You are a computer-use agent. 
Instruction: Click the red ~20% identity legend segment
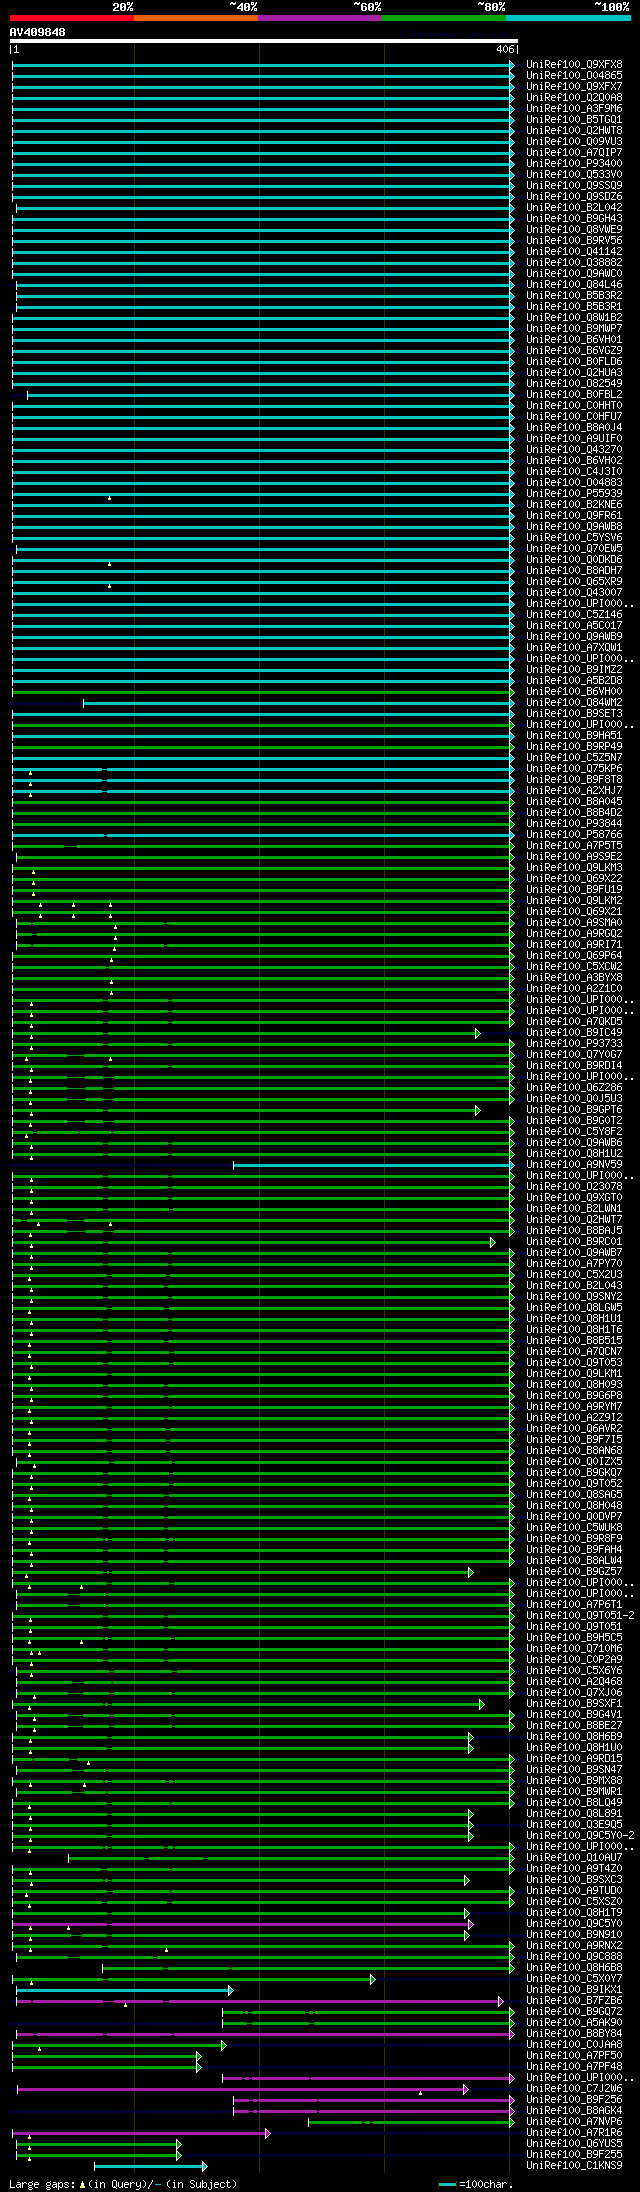point(72,18)
